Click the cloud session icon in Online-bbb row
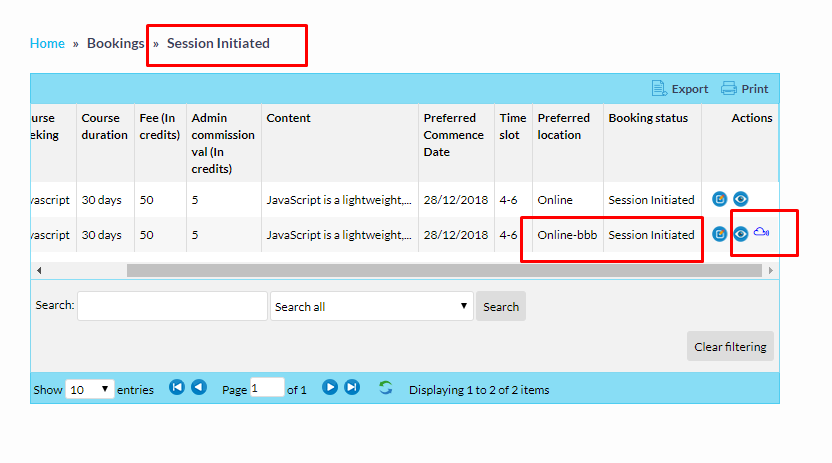This screenshot has height=463, width=832. [x=761, y=233]
